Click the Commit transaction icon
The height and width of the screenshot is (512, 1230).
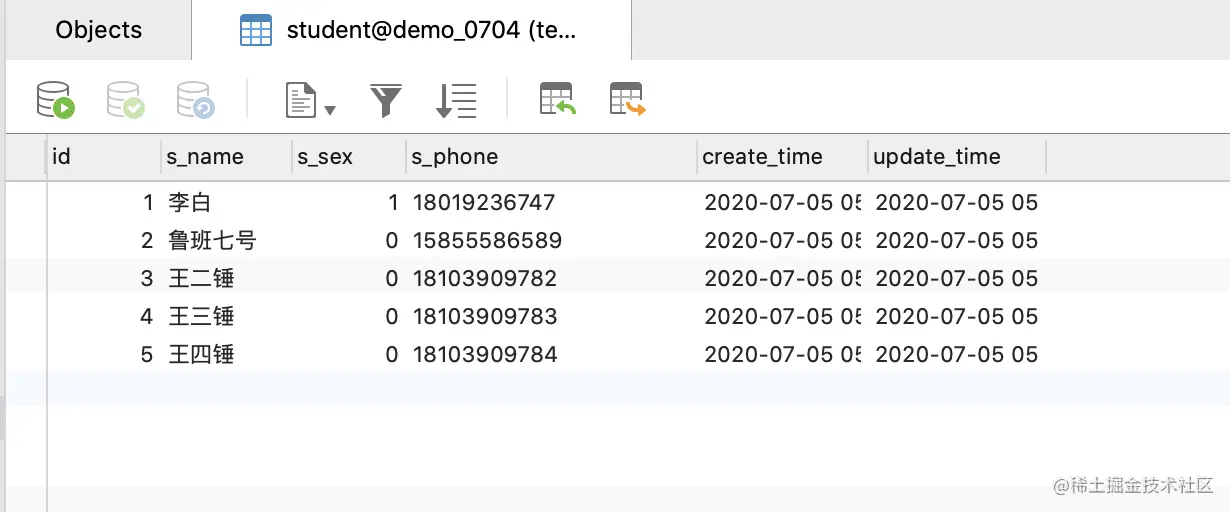(126, 100)
